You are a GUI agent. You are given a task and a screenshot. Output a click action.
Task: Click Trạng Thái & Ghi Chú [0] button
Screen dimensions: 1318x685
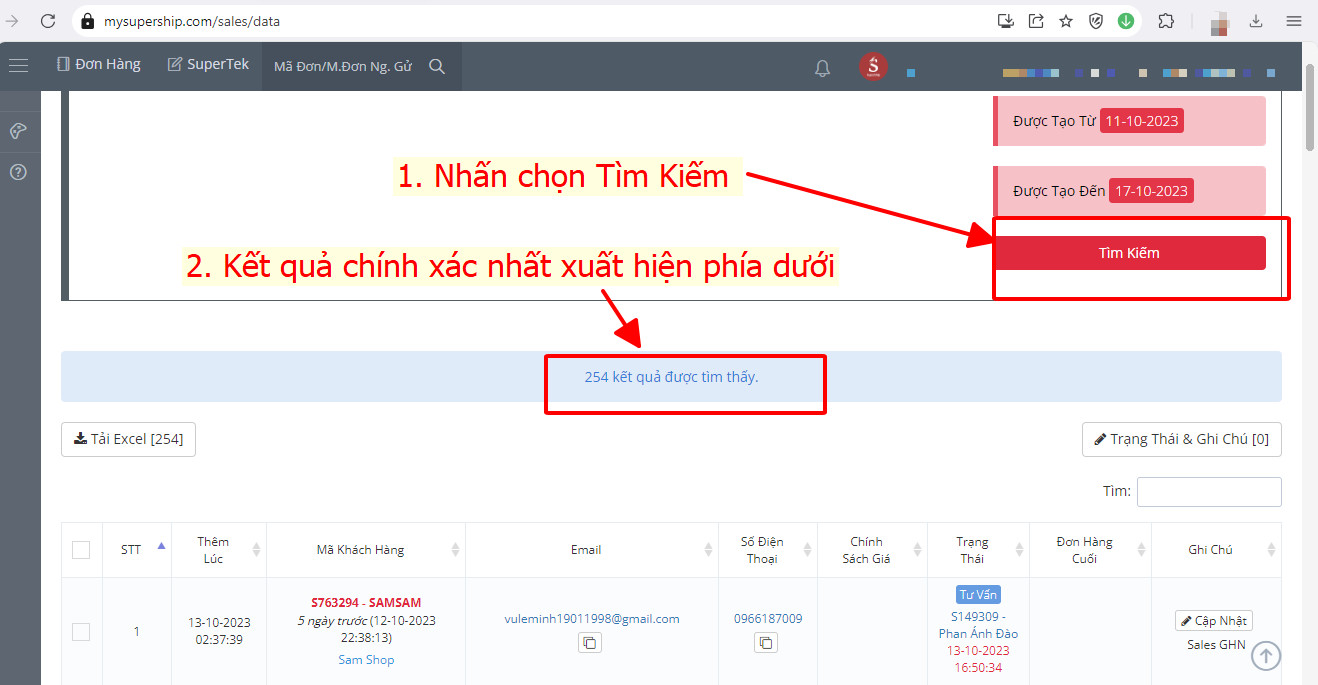[1181, 439]
